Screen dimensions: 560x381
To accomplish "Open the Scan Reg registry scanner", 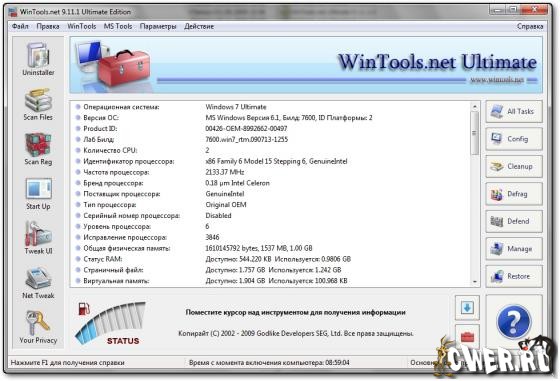I will 38,149.
